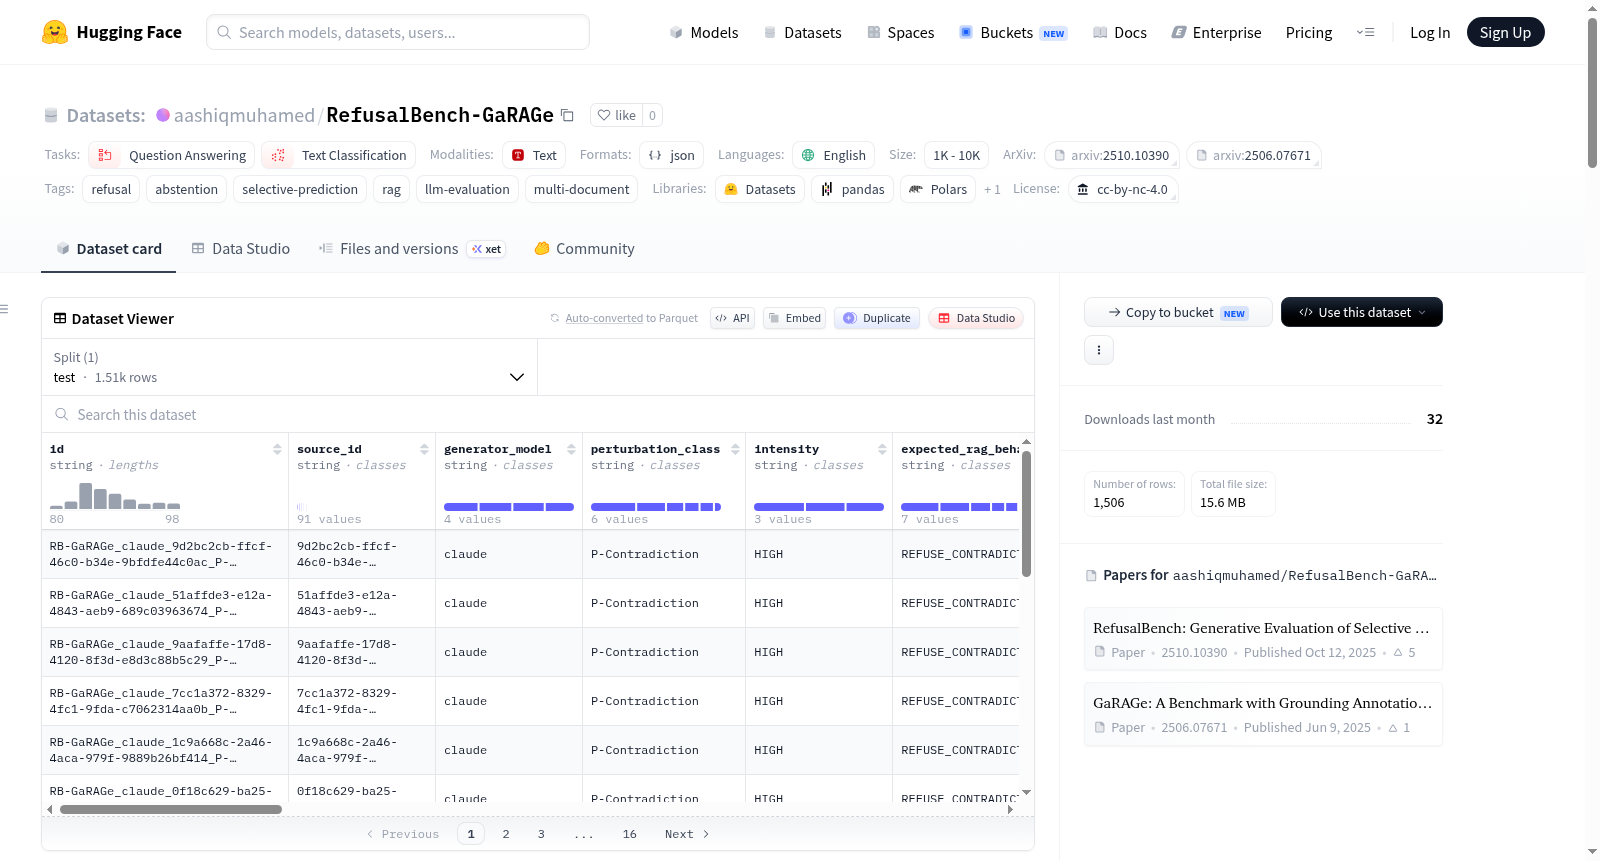Viewport: 1600px width, 861px height.
Task: Open the API button in Dataset Viewer
Action: (732, 318)
